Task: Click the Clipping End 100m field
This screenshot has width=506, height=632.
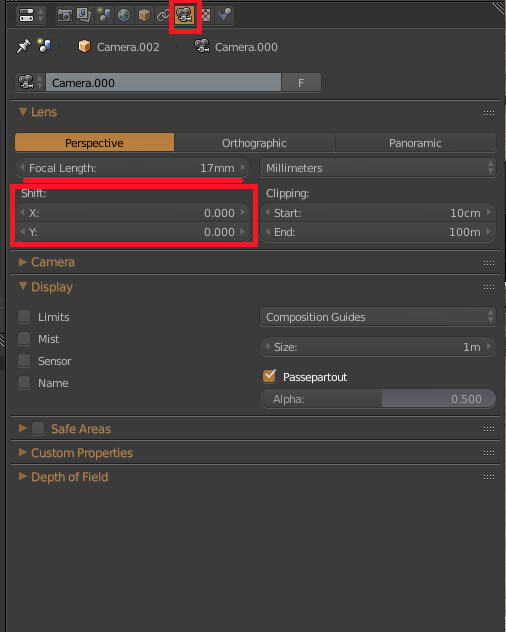Action: click(x=378, y=232)
